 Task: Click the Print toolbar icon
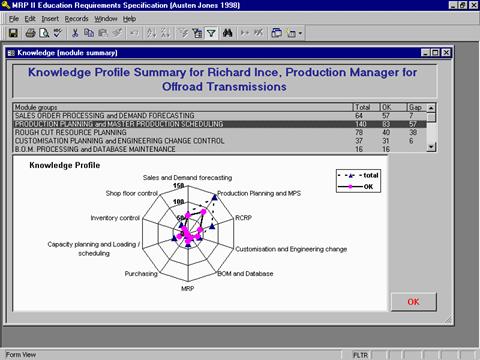pyautogui.click(x=30, y=33)
